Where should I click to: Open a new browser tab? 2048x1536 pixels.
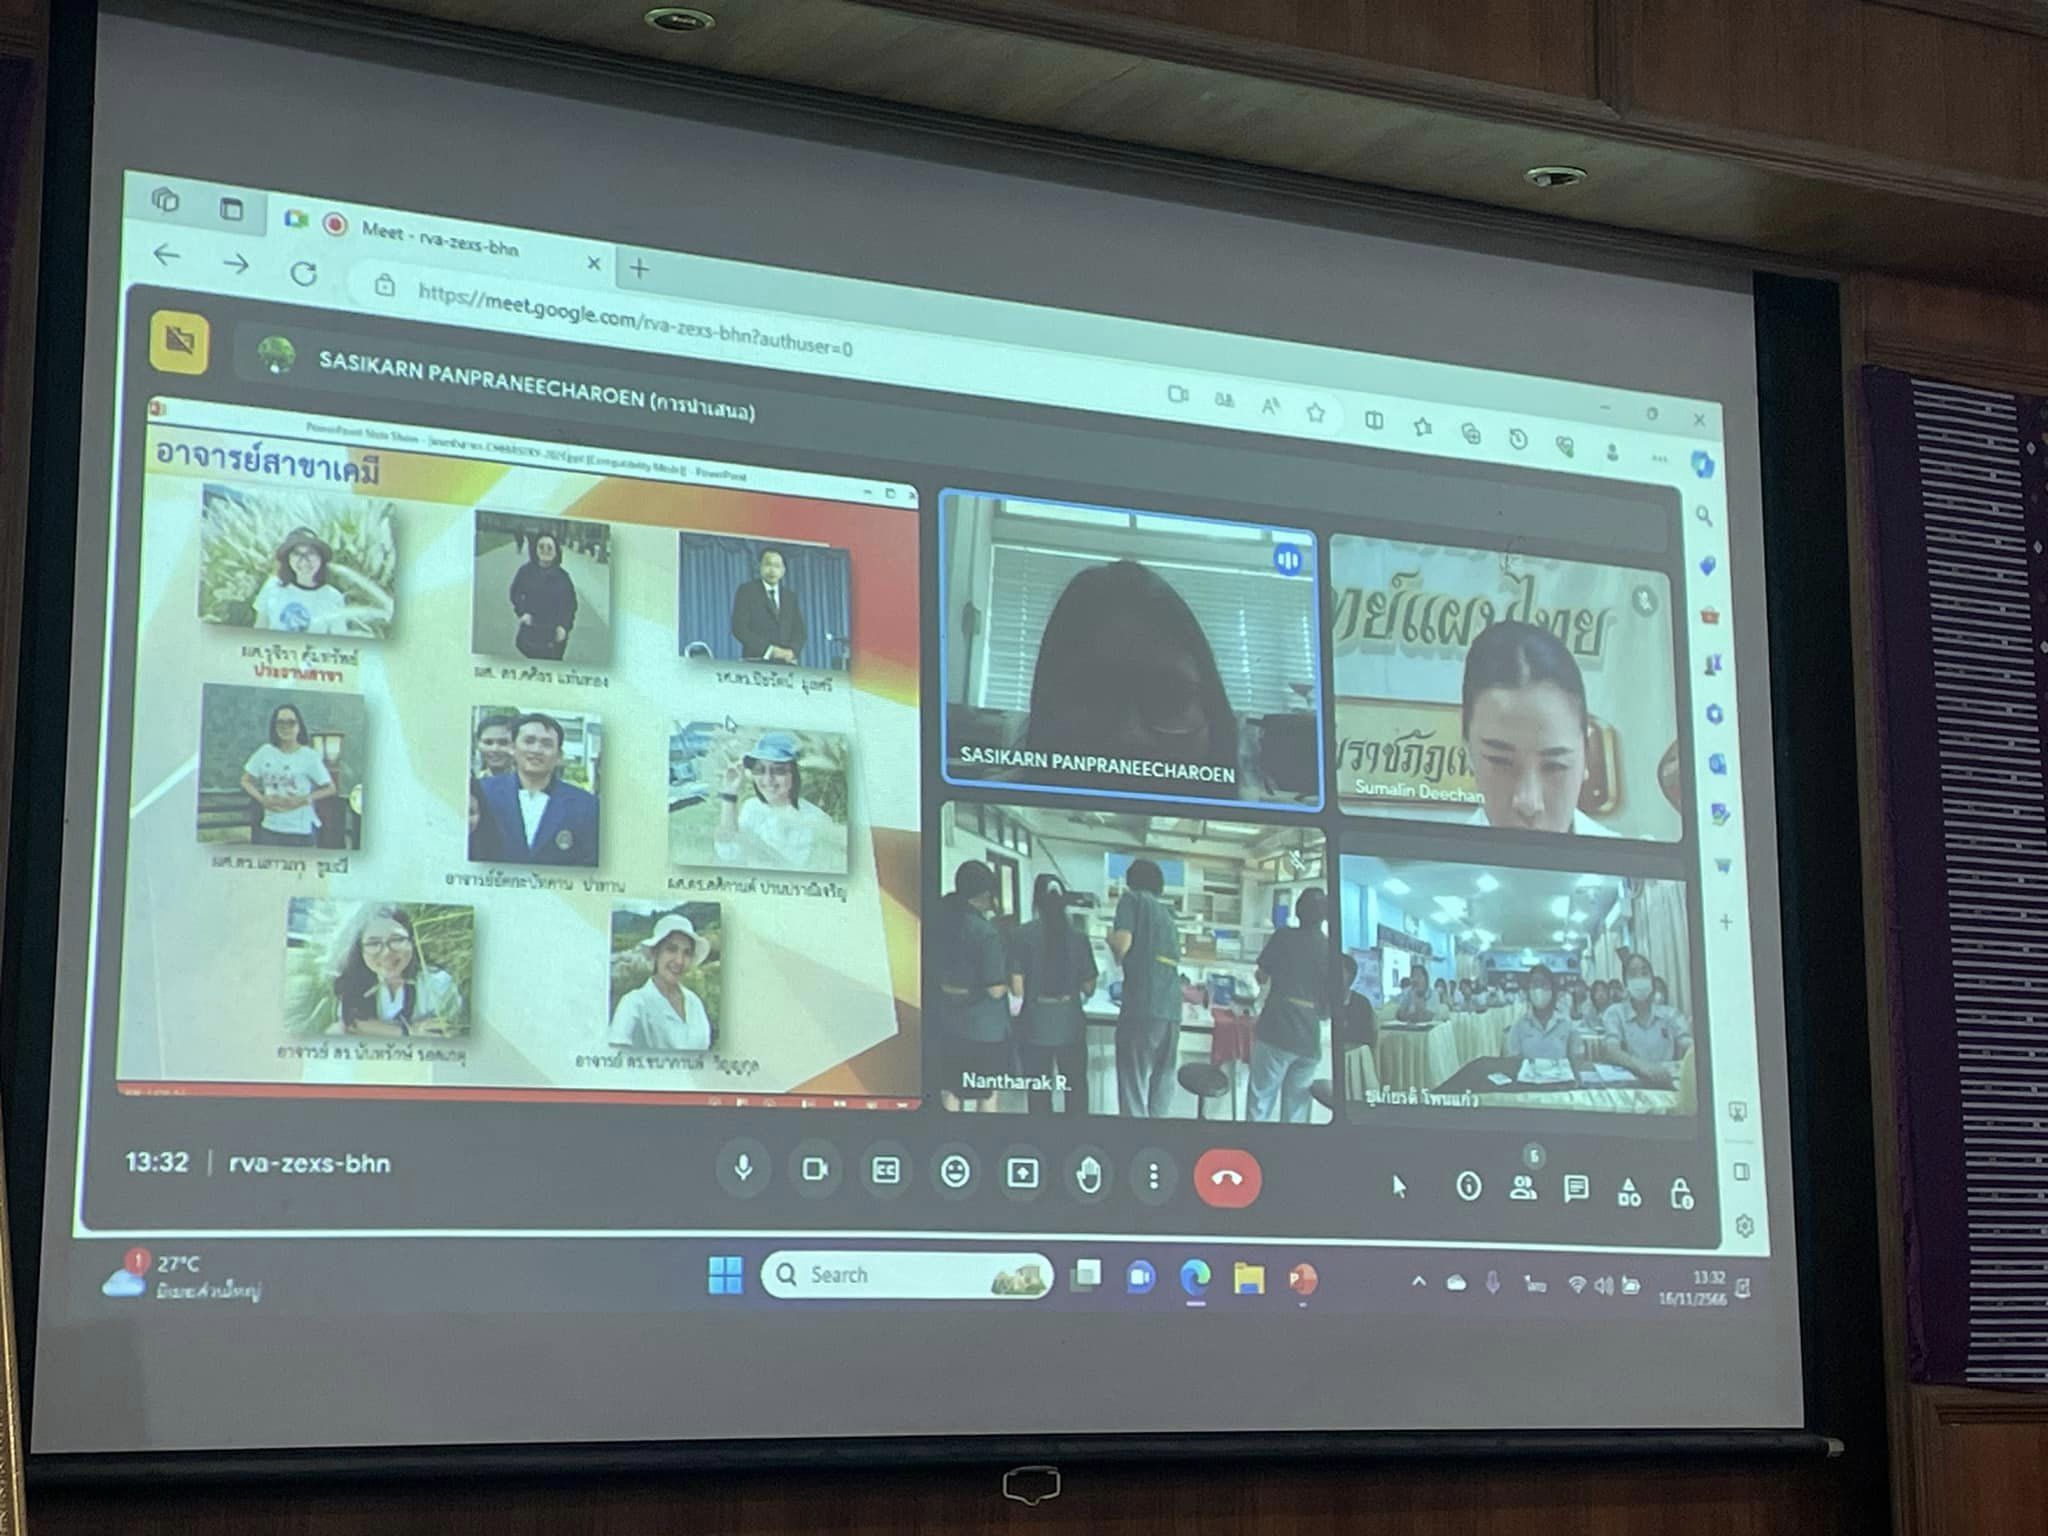640,268
